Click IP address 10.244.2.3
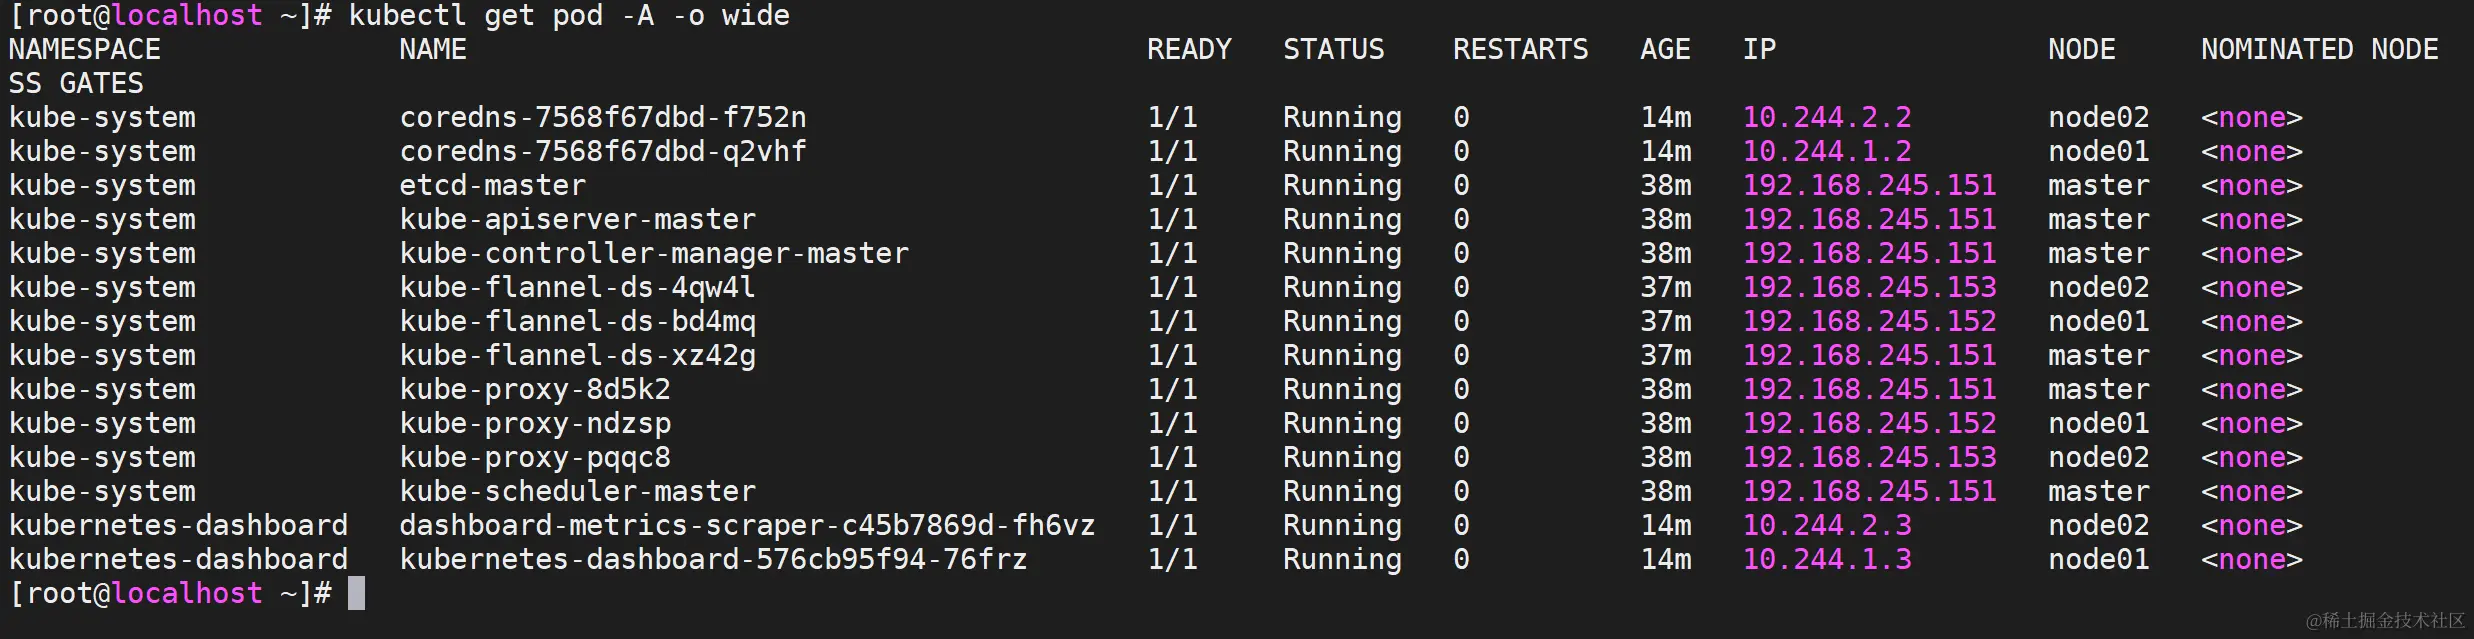The height and width of the screenshot is (639, 2474). coord(1827,525)
